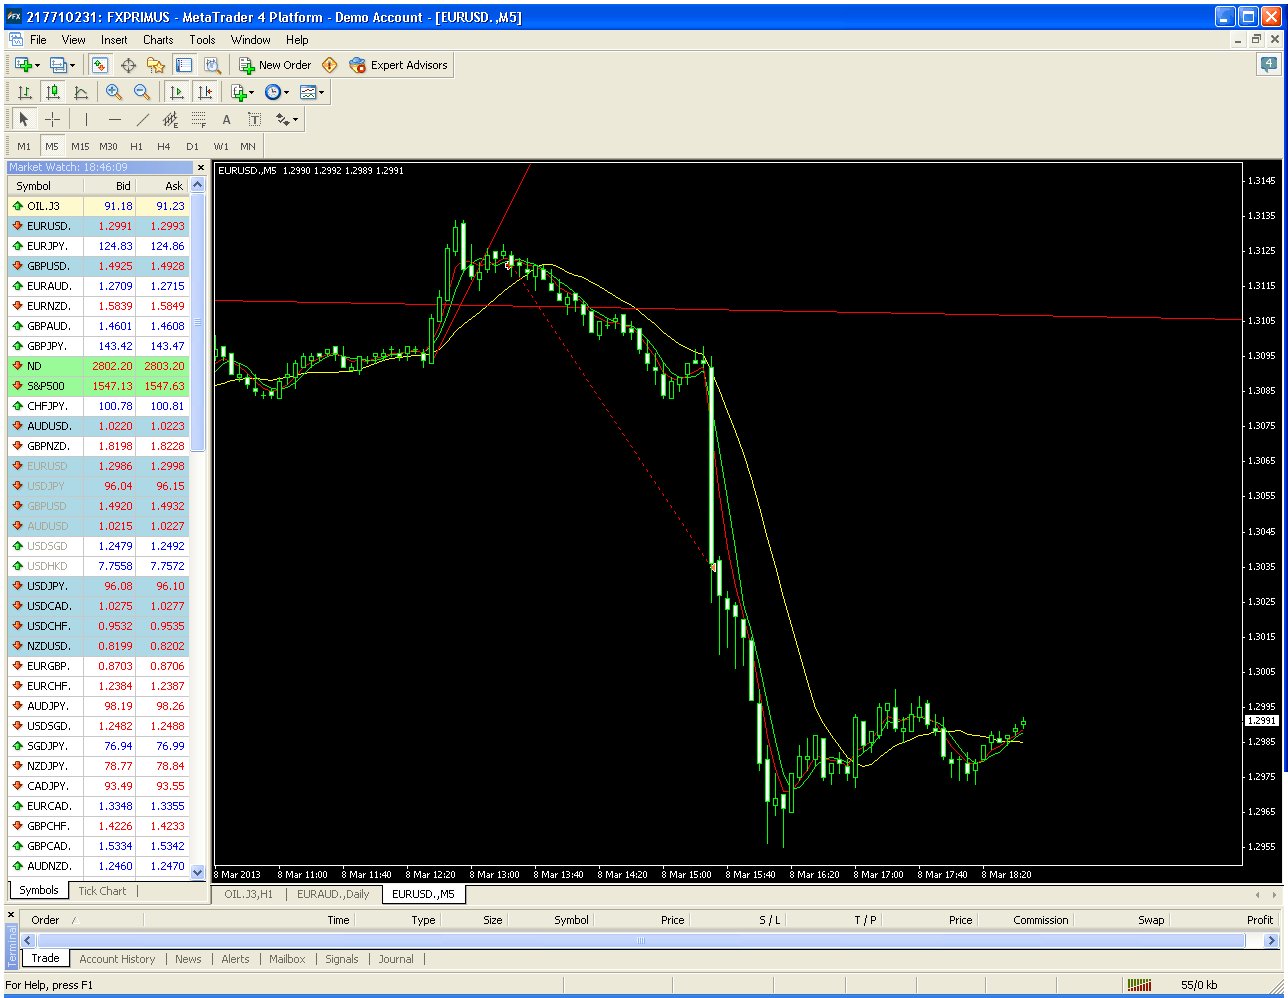Close the Terminal panel with its X
This screenshot has width=1288, height=998.
click(11, 914)
